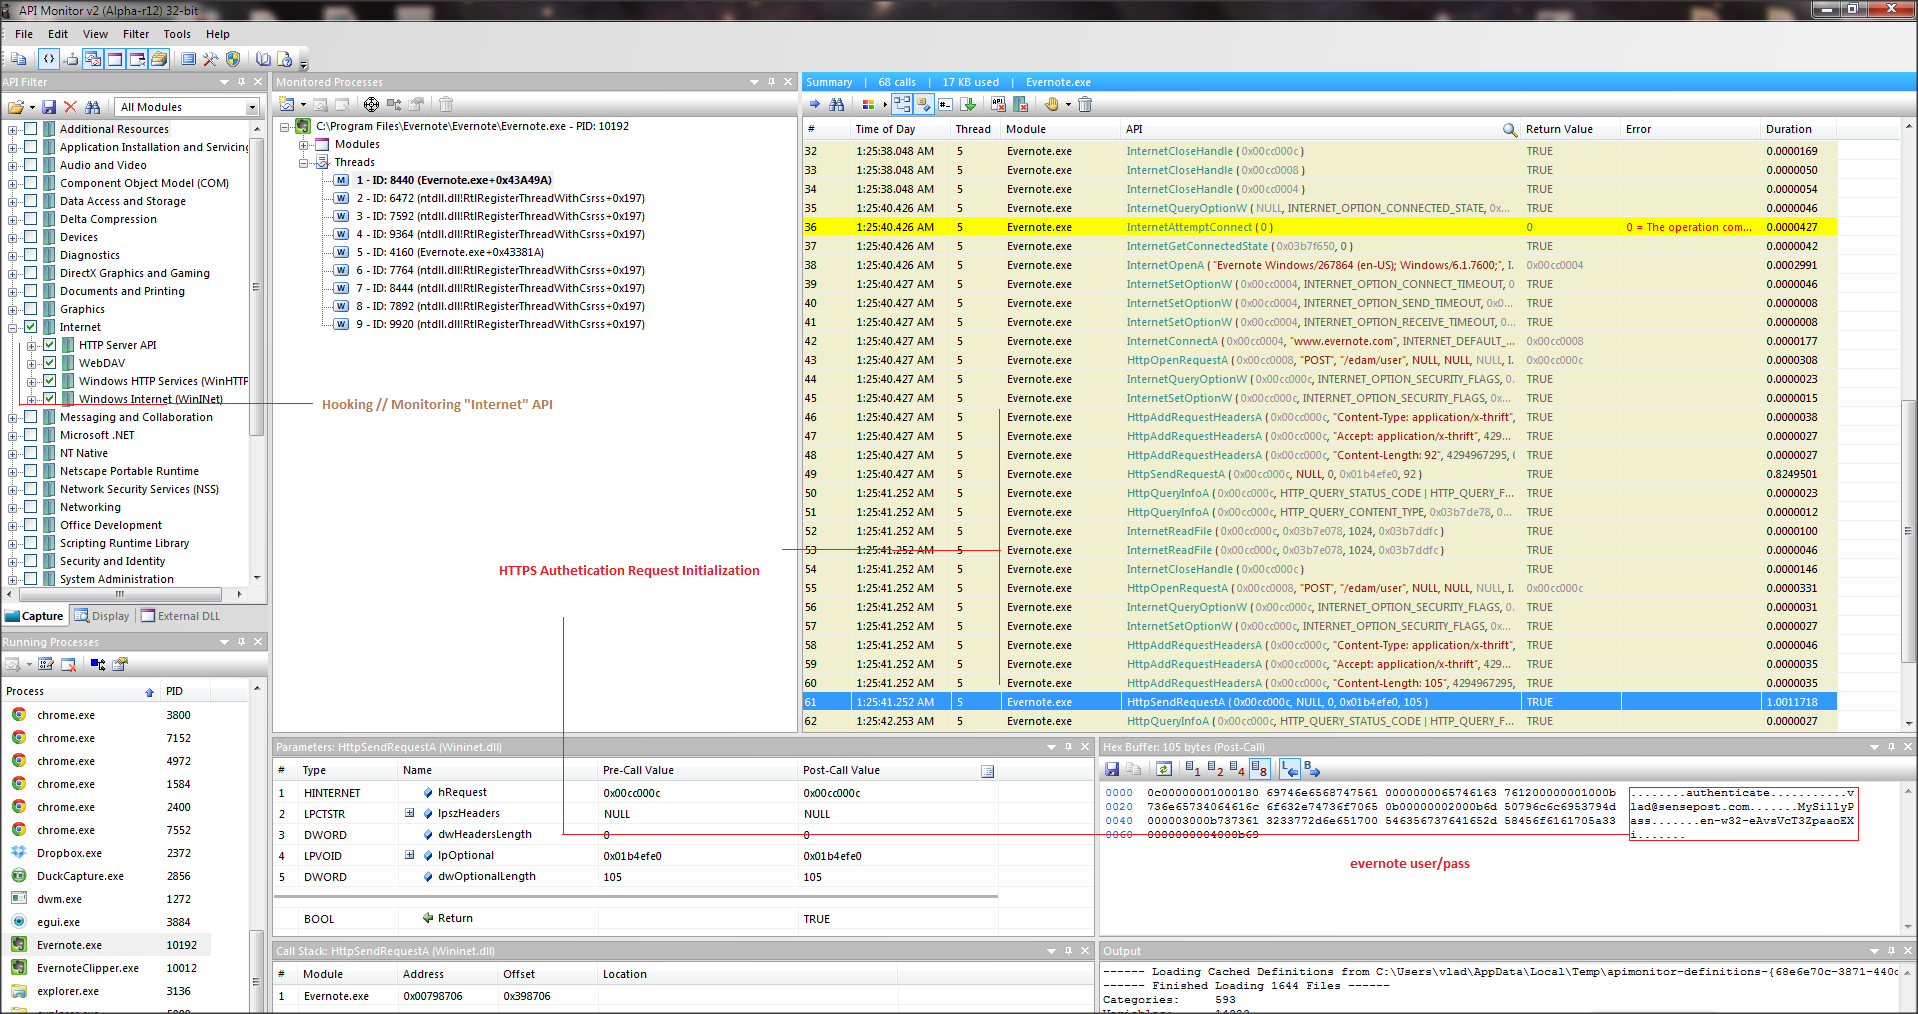
Task: Select the 4-byte grouping icon in Hex Buffer
Action: pos(1237,769)
